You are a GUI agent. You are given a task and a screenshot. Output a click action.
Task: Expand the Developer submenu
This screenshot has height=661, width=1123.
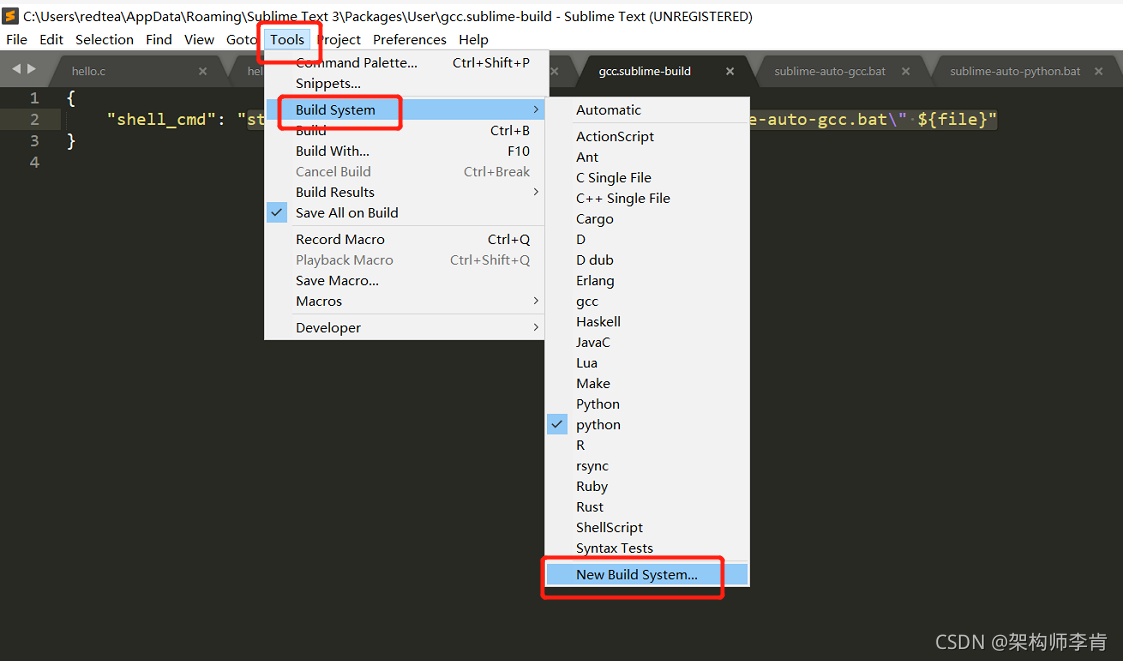tap(405, 327)
